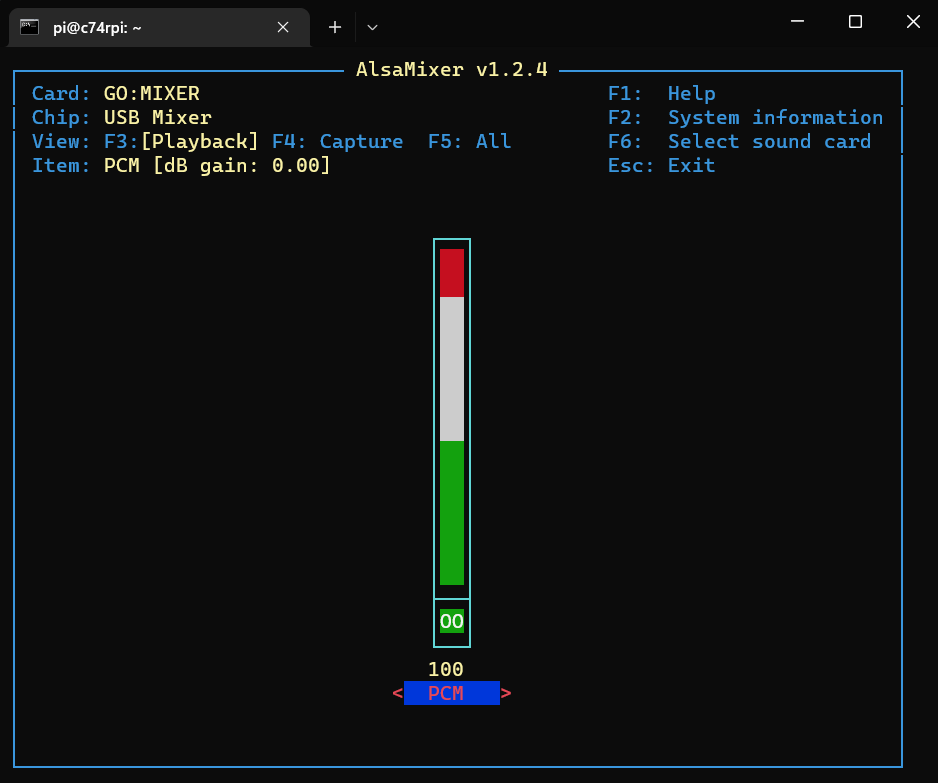Viewport: 938px width, 783px height.
Task: Switch to F5 All view
Action: point(470,141)
